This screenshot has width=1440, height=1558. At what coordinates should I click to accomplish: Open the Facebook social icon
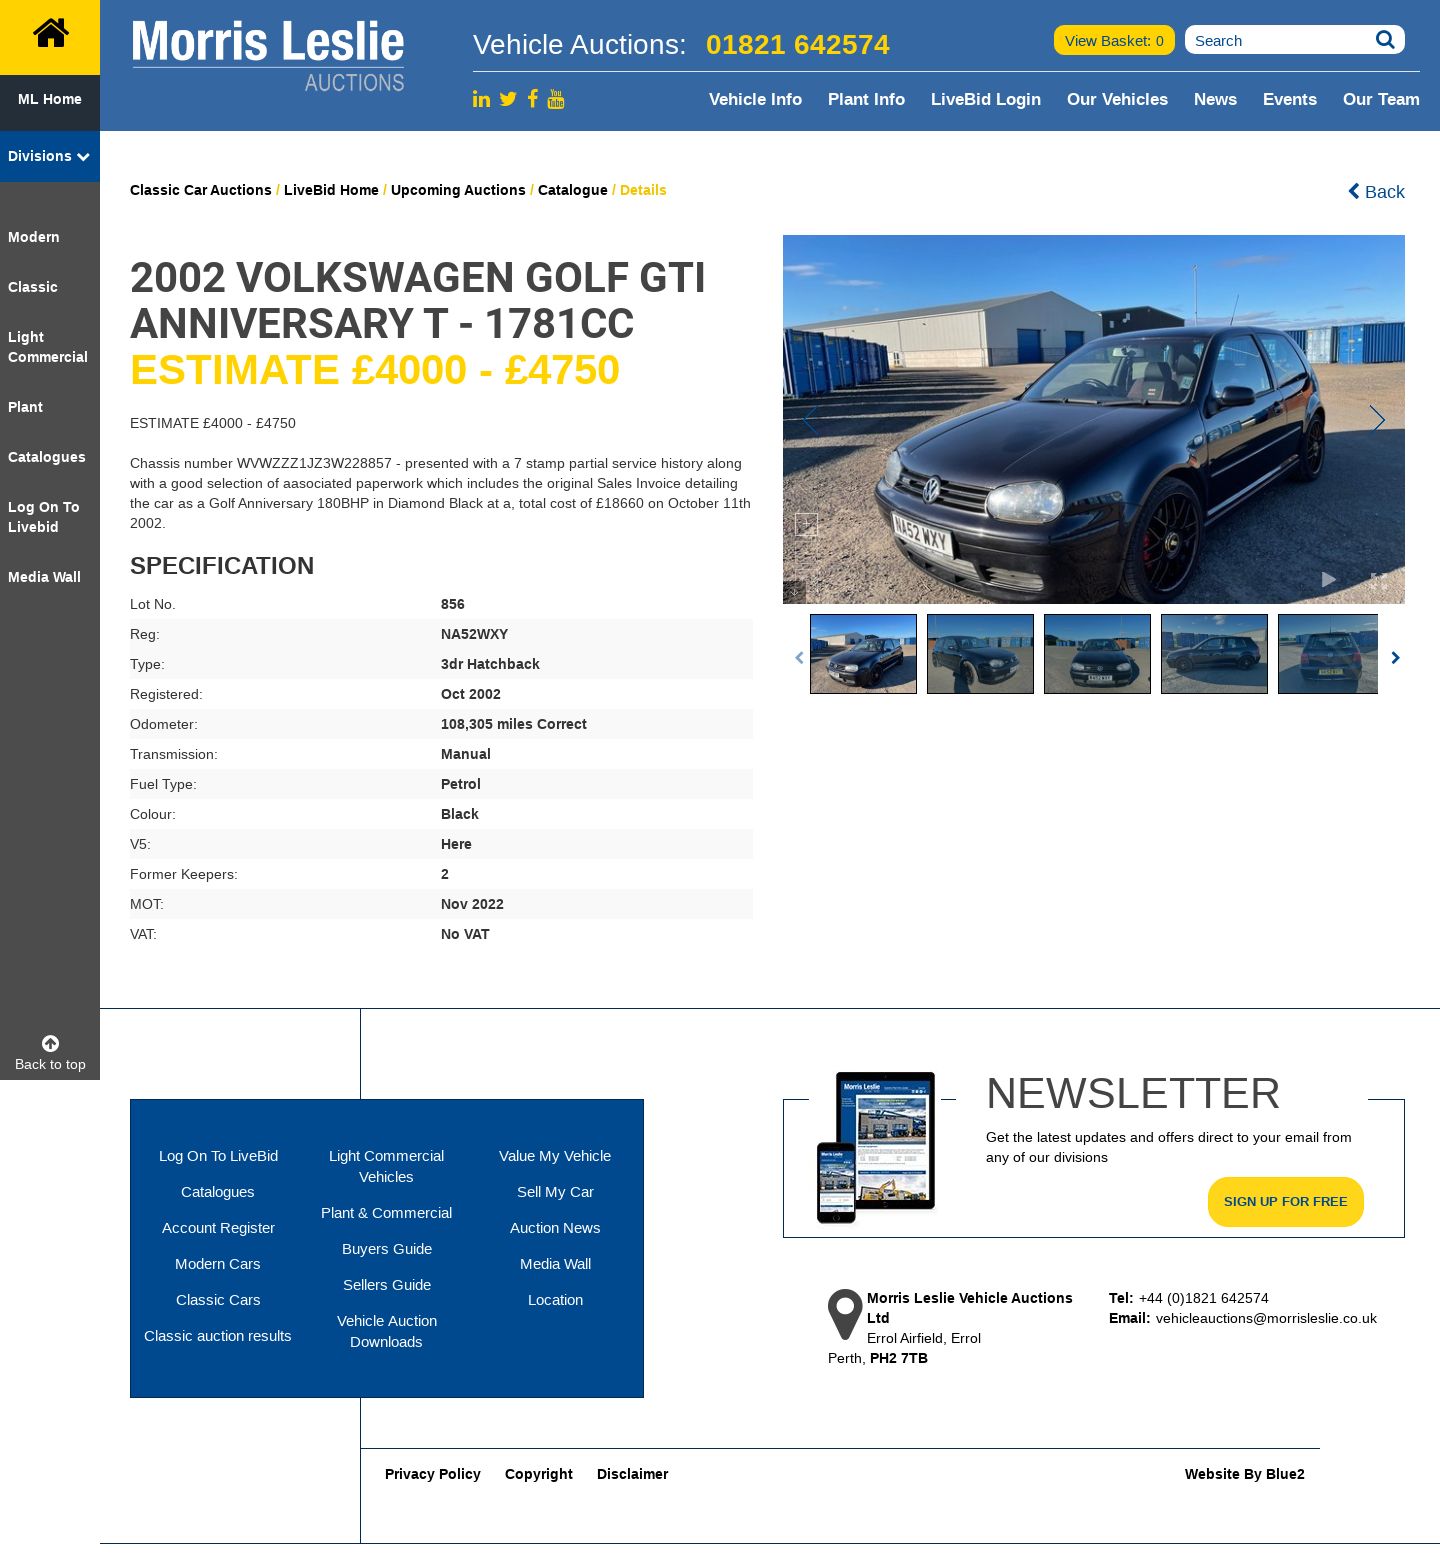[533, 98]
